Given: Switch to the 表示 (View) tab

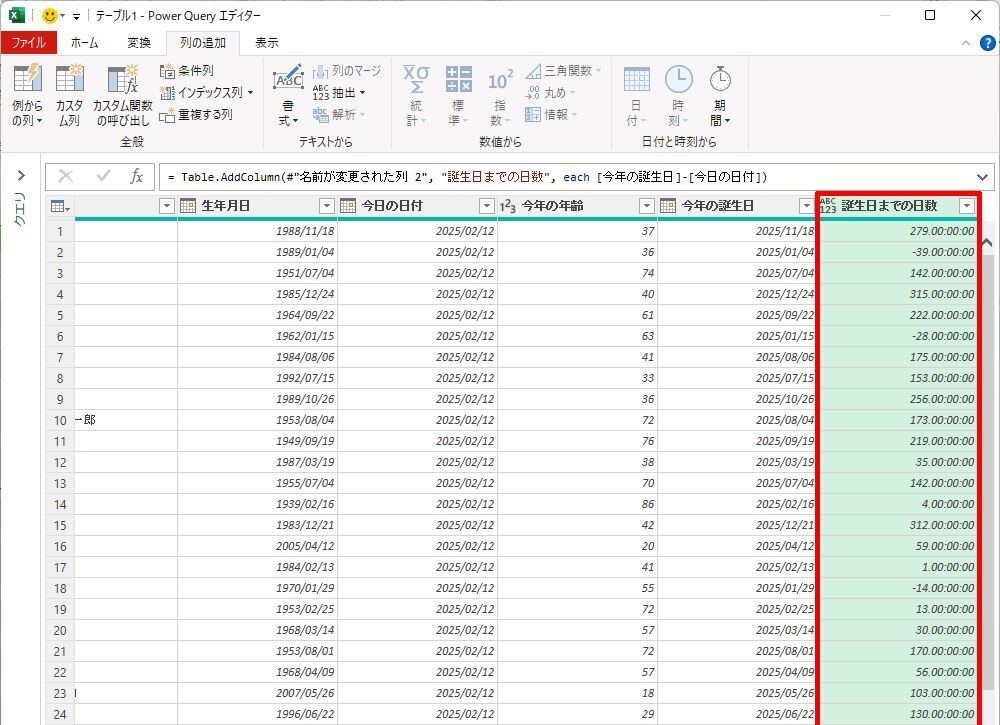Looking at the screenshot, I should pos(267,43).
